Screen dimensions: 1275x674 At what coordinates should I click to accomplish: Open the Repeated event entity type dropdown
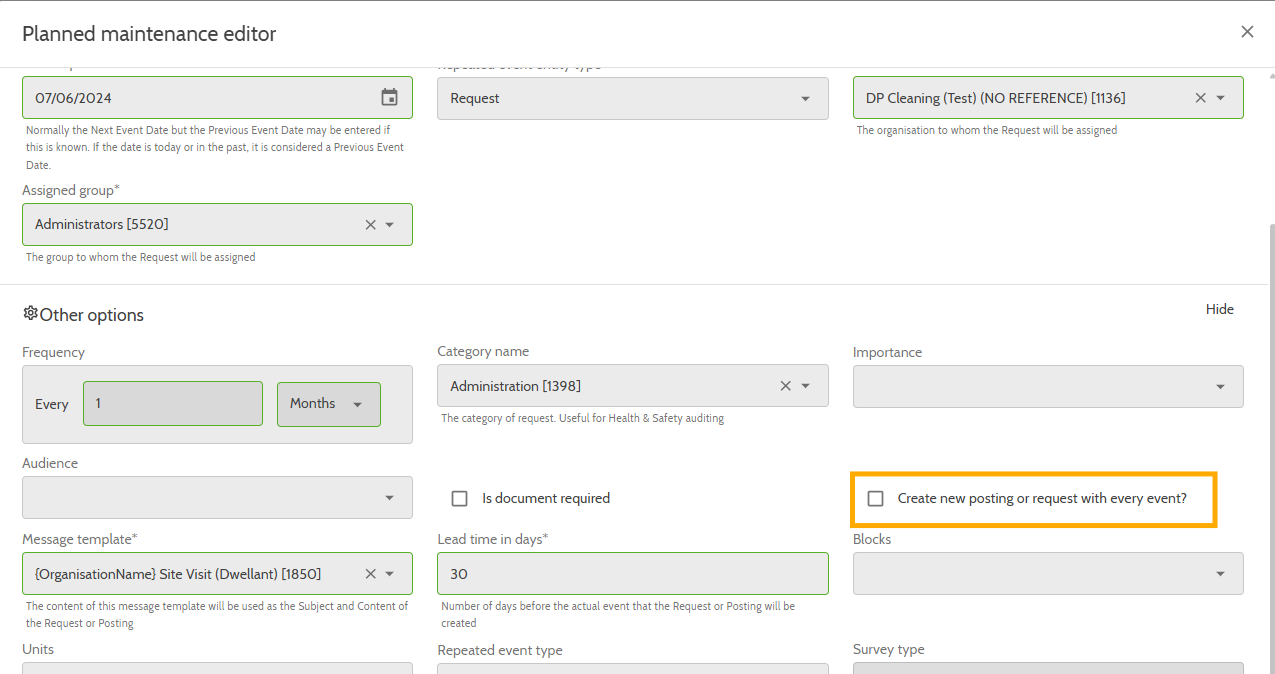805,98
